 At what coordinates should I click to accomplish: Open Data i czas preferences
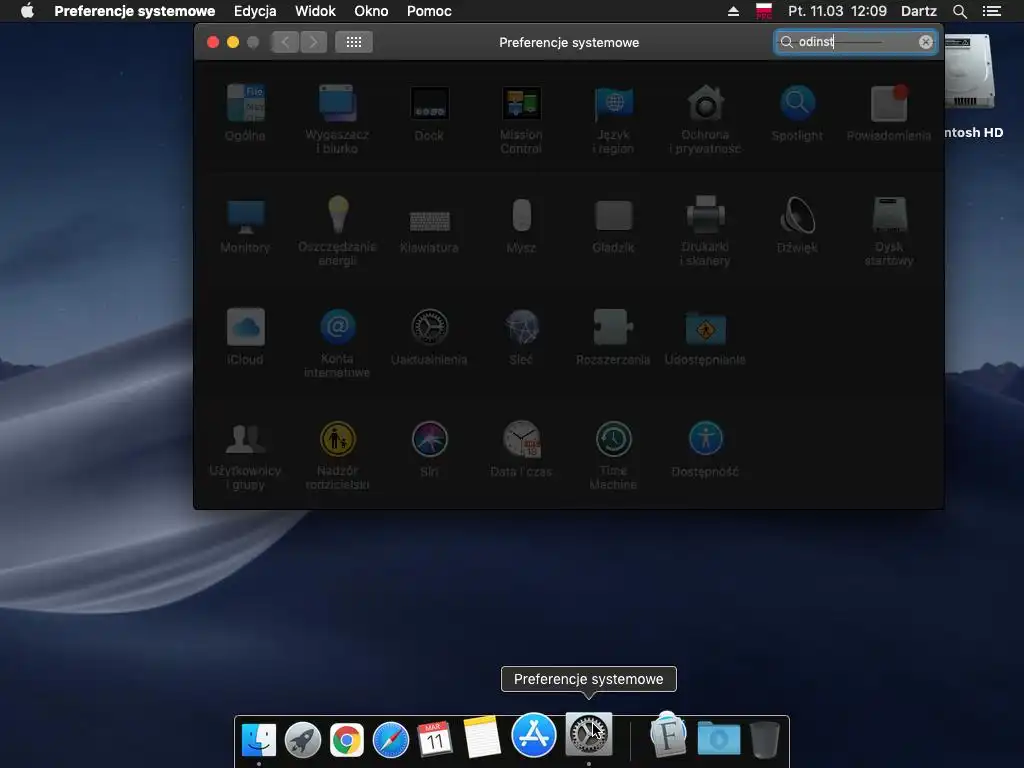(520, 449)
